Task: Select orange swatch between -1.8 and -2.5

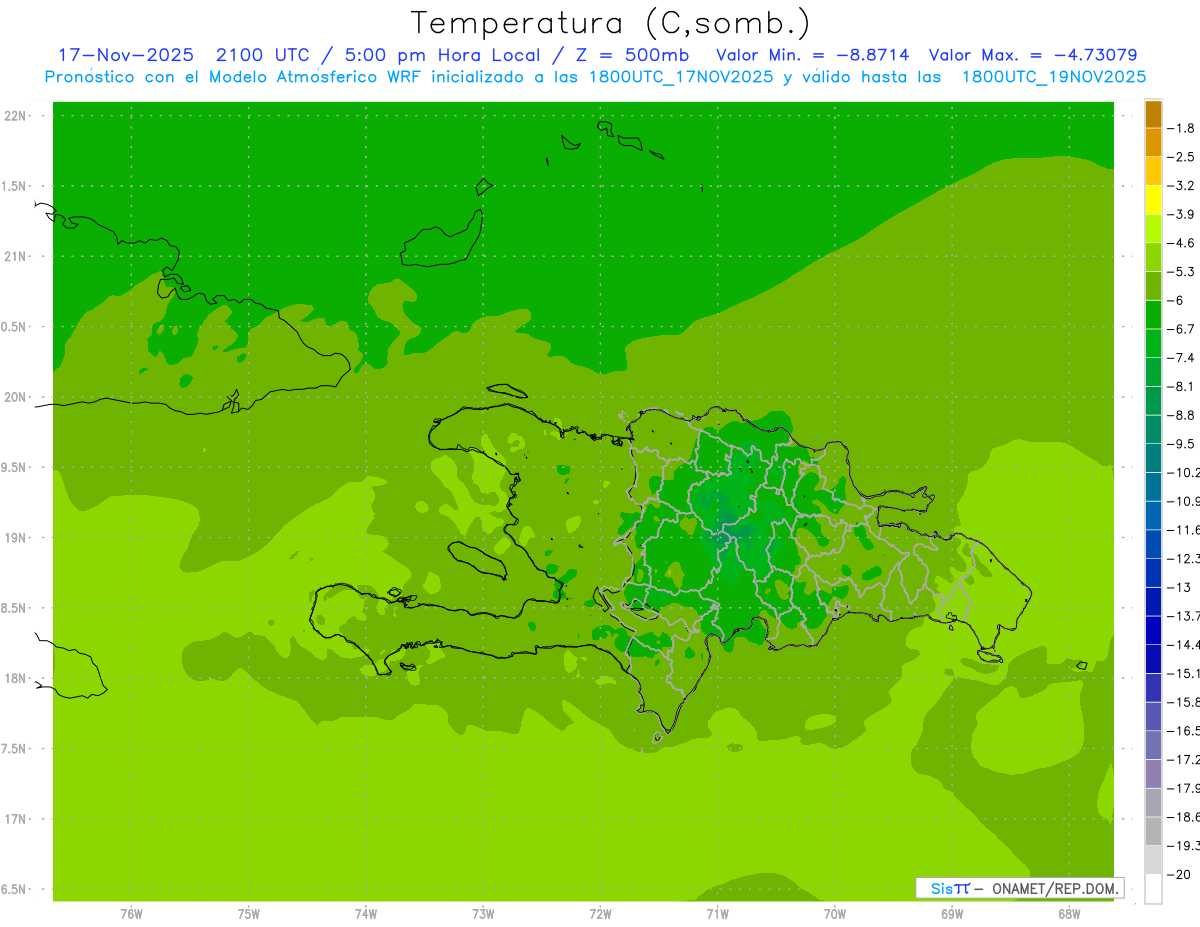Action: 1153,143
